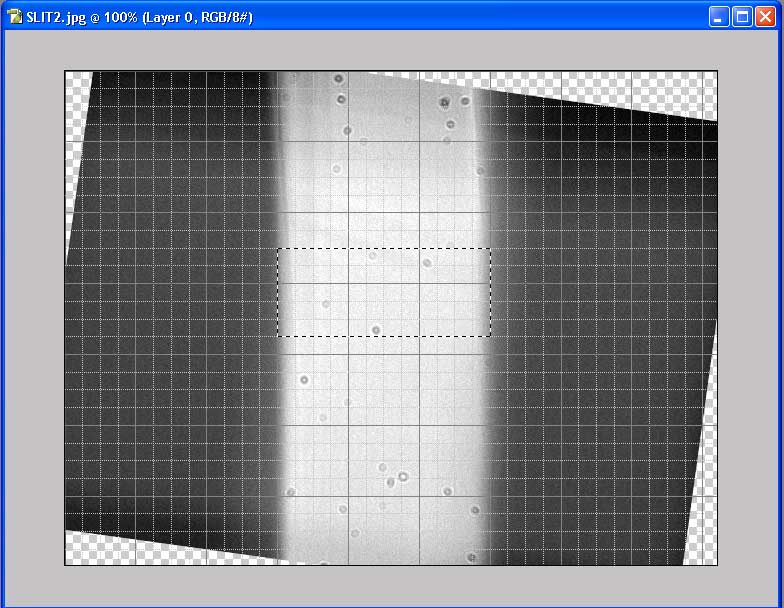Image resolution: width=784 pixels, height=608 pixels.
Task: Click inside the dashed marquee selection
Action: (x=384, y=292)
